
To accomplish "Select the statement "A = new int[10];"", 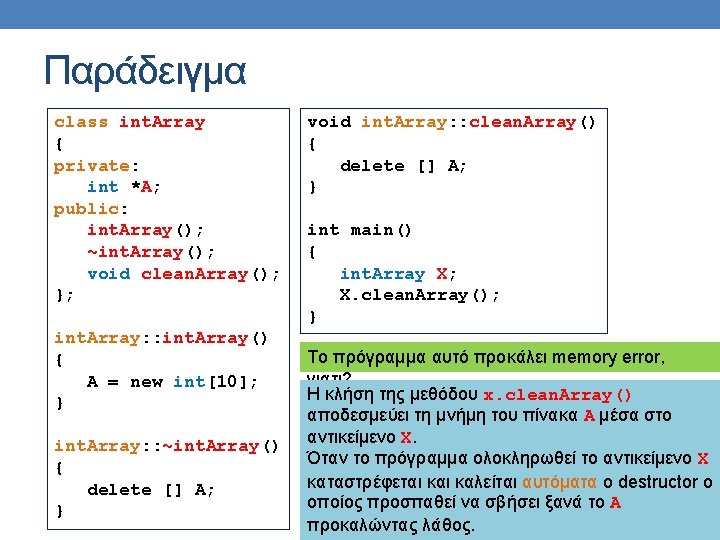I will tap(172, 382).
